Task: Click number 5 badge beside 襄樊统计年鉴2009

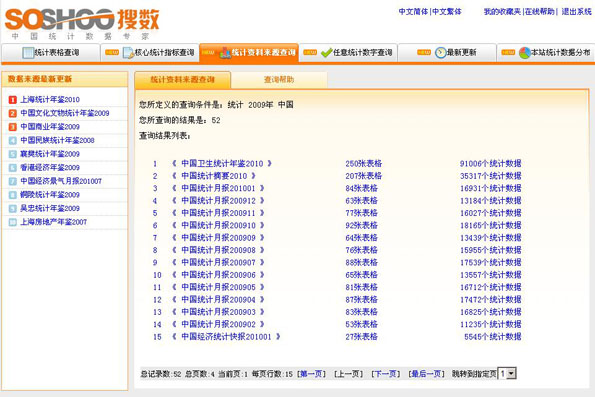Action: [13, 154]
